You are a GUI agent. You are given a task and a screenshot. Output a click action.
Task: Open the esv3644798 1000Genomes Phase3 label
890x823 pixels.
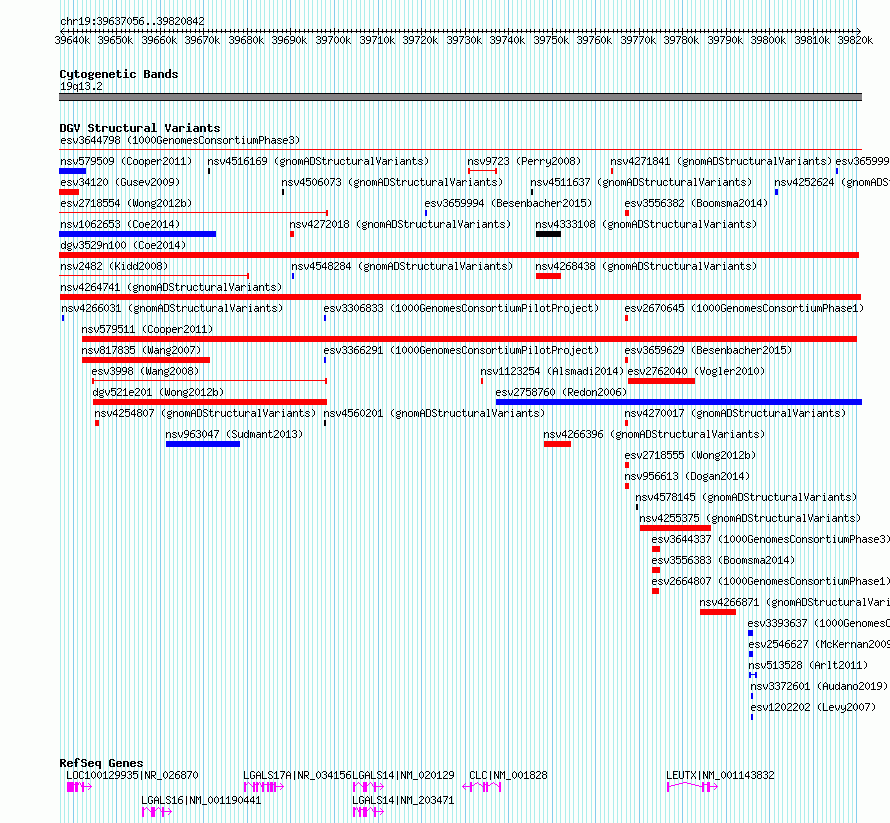[180, 140]
